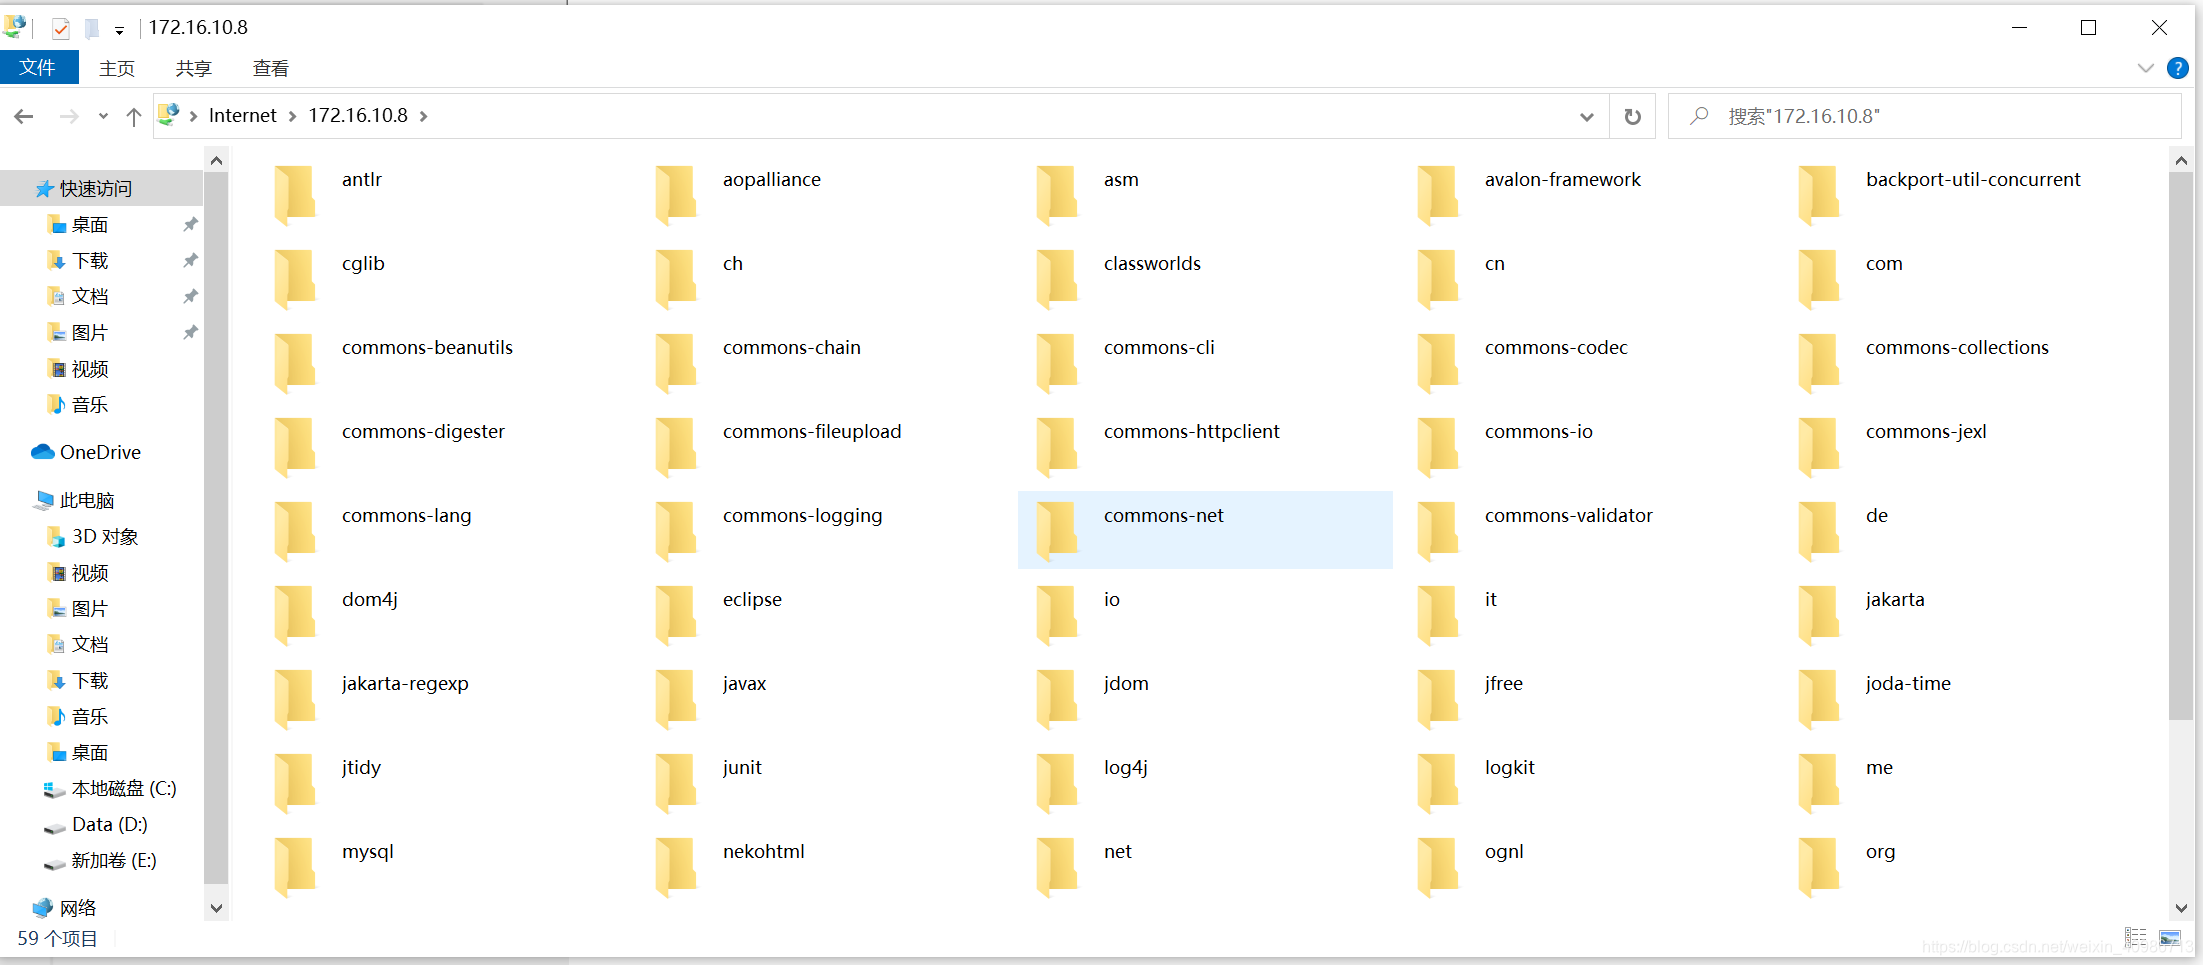Click the Properties quick access toolbar icon
This screenshot has width=2203, height=965.
tap(61, 28)
